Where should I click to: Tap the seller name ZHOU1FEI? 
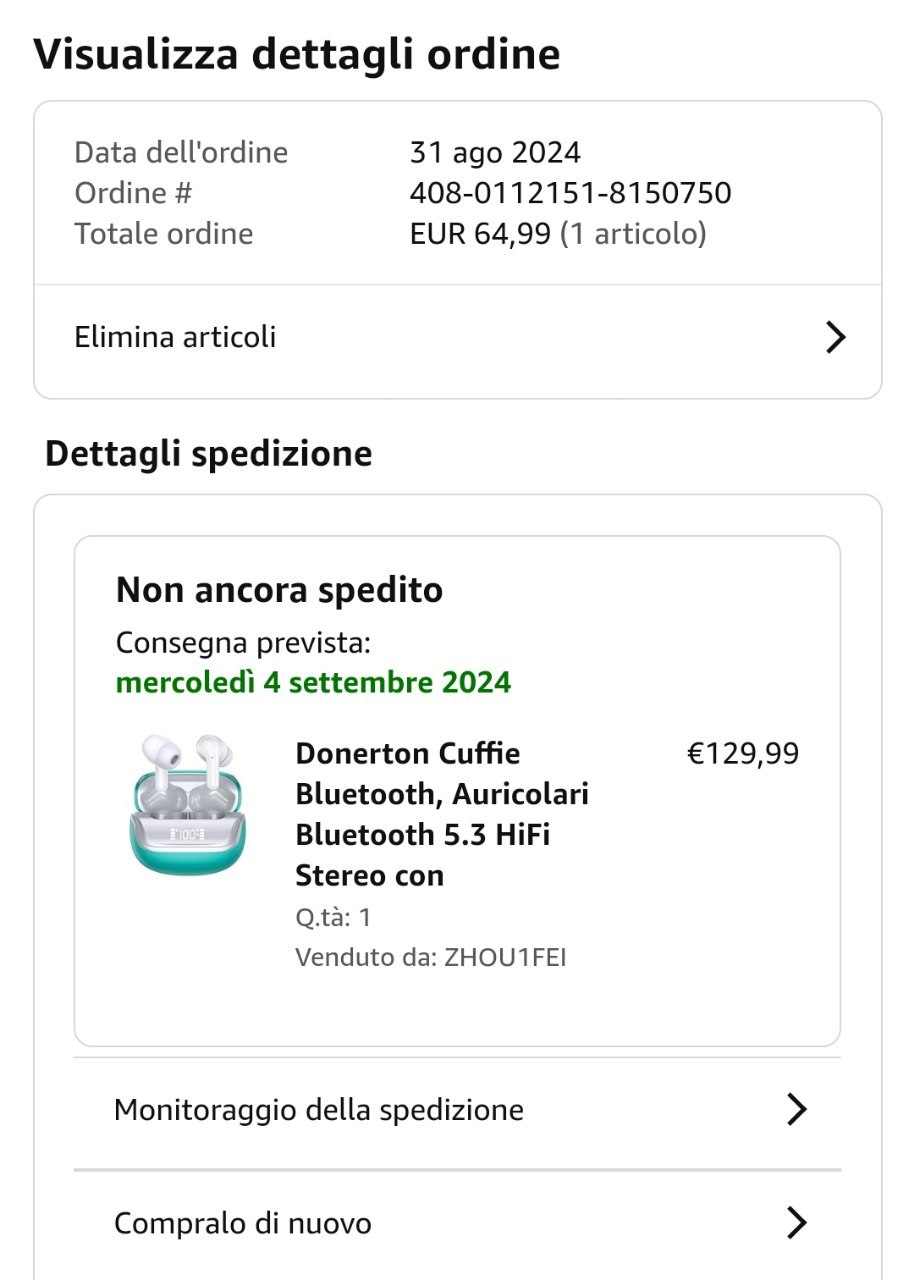point(505,957)
